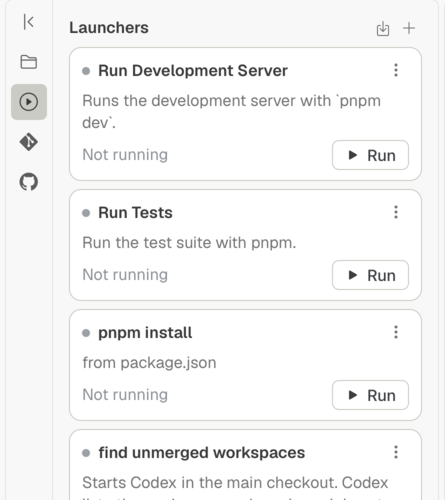Collapse the sidebar panel with arrow icon

pyautogui.click(x=29, y=22)
